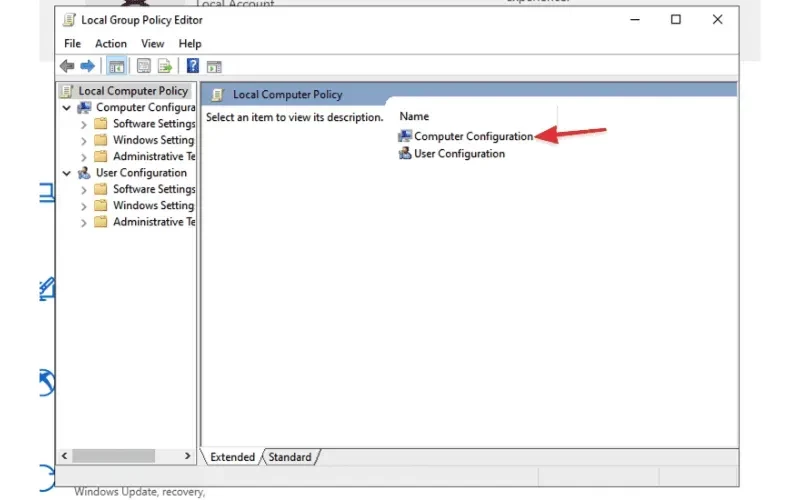This screenshot has height=500, width=800.
Task: Click the Properties toolbar icon
Action: coord(143,66)
